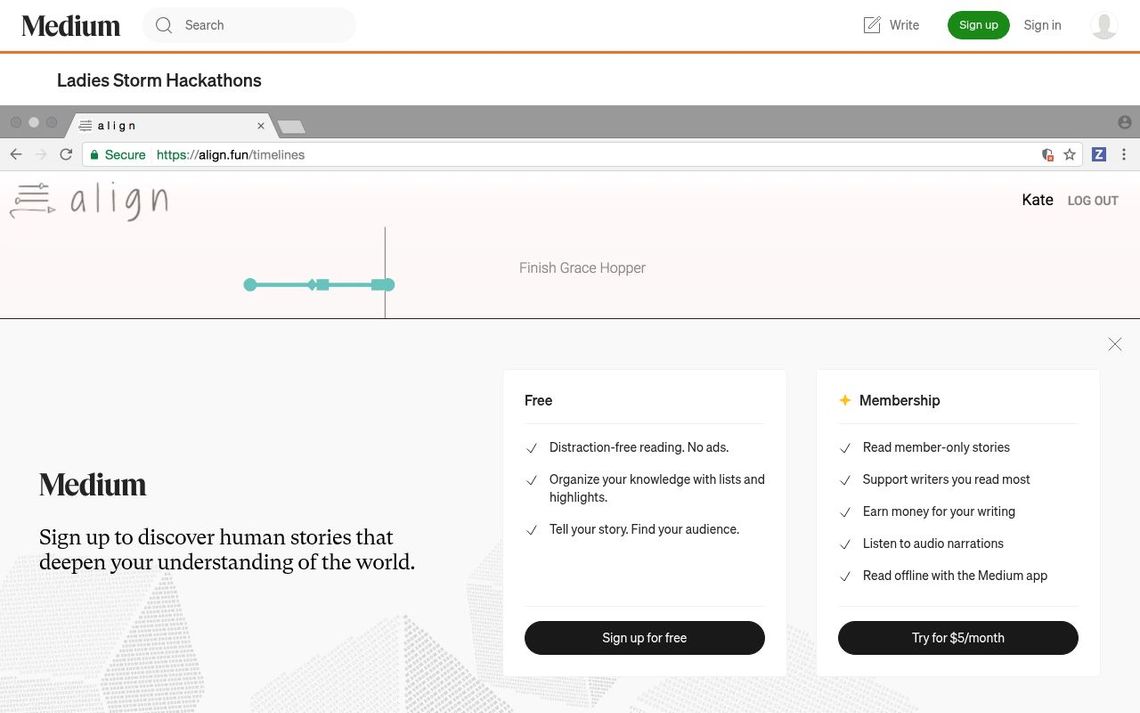Open the Sign in link
The height and width of the screenshot is (713, 1140).
point(1042,25)
